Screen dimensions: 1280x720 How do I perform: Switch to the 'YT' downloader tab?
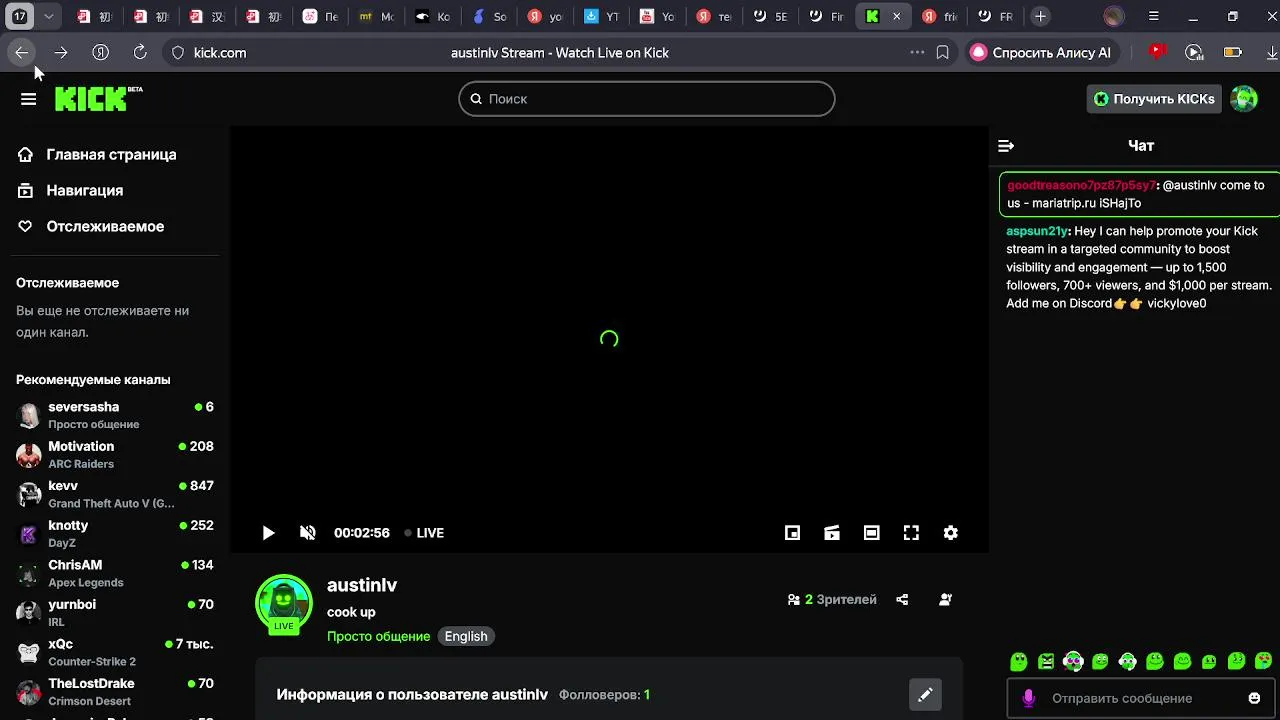tap(602, 16)
